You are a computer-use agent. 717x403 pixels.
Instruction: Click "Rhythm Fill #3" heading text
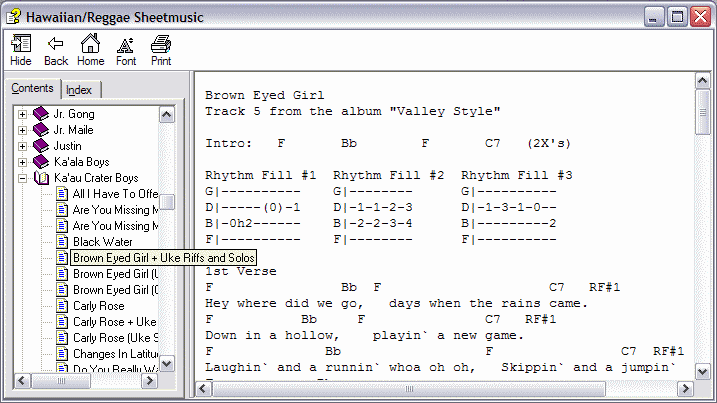517,175
